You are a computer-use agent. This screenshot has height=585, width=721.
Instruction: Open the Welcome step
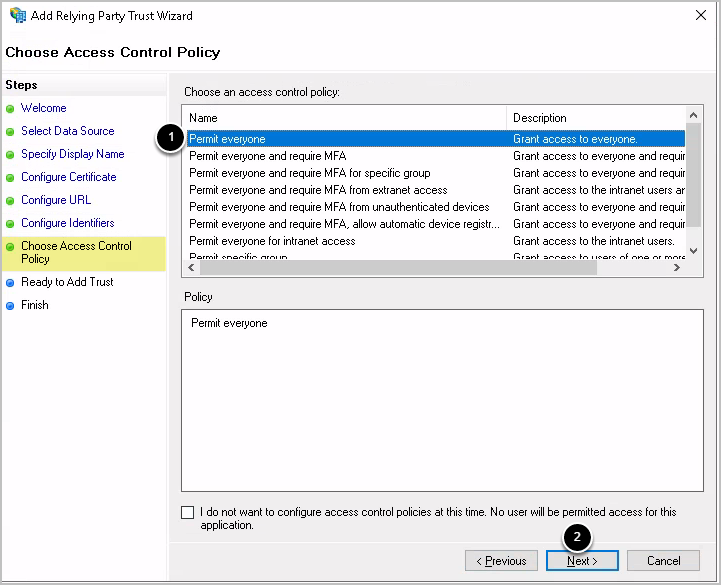click(x=43, y=108)
